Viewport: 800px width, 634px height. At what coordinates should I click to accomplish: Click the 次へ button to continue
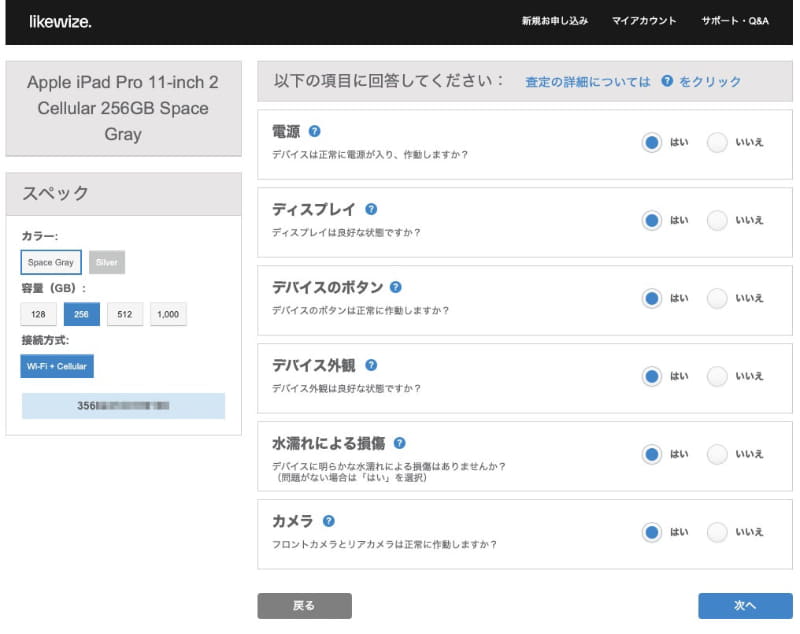744,605
